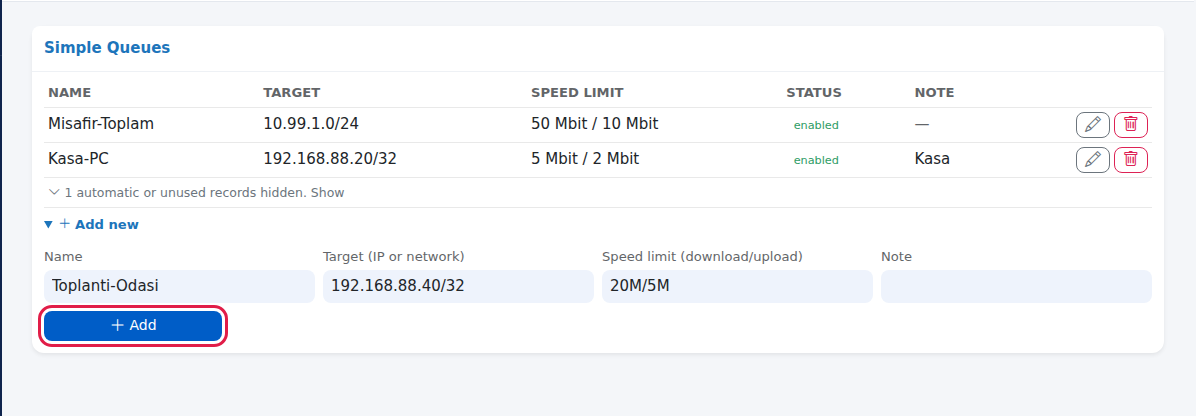Image resolution: width=1196 pixels, height=416 pixels.
Task: Click the TARGET column header
Action: pos(291,92)
